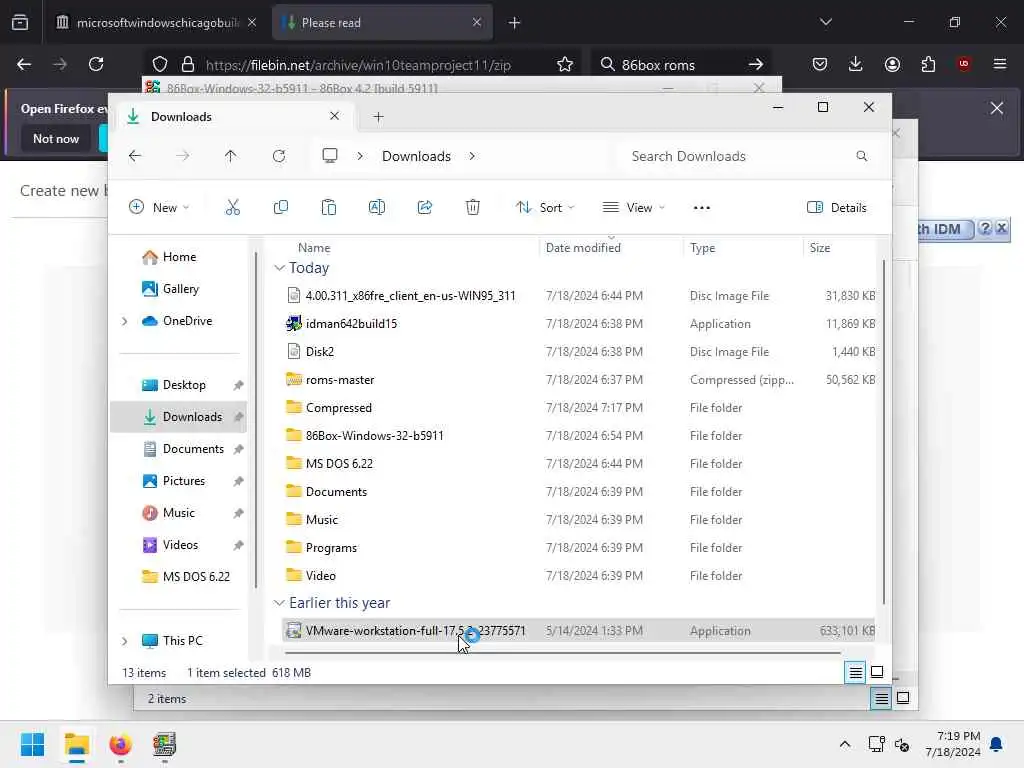Click the horizontal scrollbar under file list
This screenshot has width=1024, height=768.
click(x=563, y=652)
